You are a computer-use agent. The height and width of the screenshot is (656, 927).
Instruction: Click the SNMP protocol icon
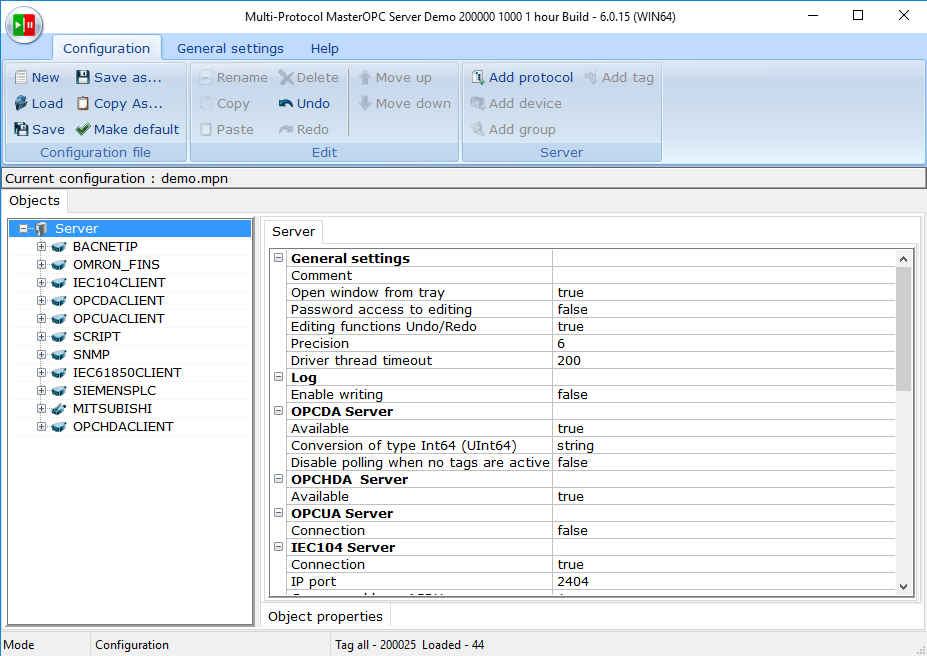pos(59,355)
